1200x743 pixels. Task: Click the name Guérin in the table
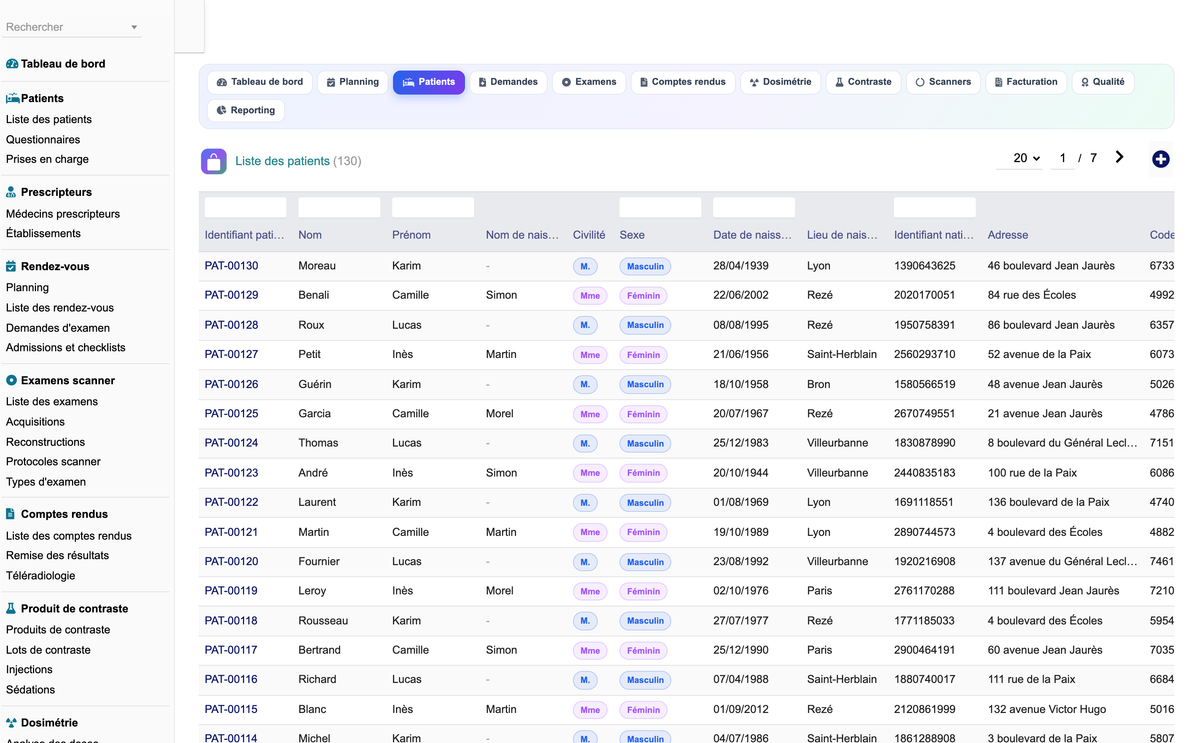(314, 384)
